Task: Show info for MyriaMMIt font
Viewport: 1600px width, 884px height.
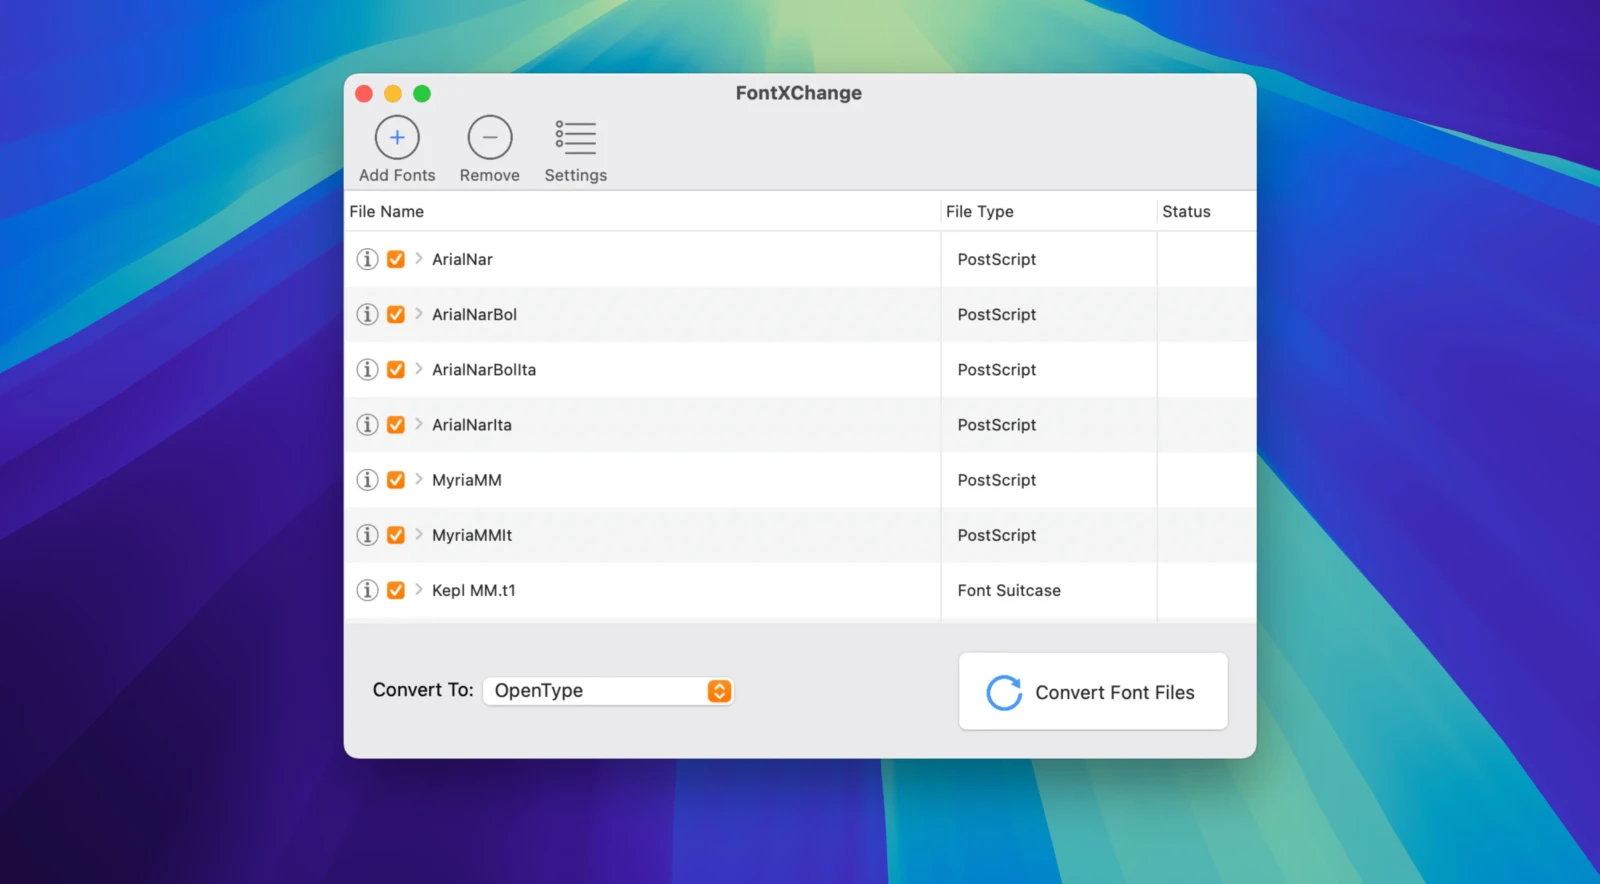Action: point(367,535)
